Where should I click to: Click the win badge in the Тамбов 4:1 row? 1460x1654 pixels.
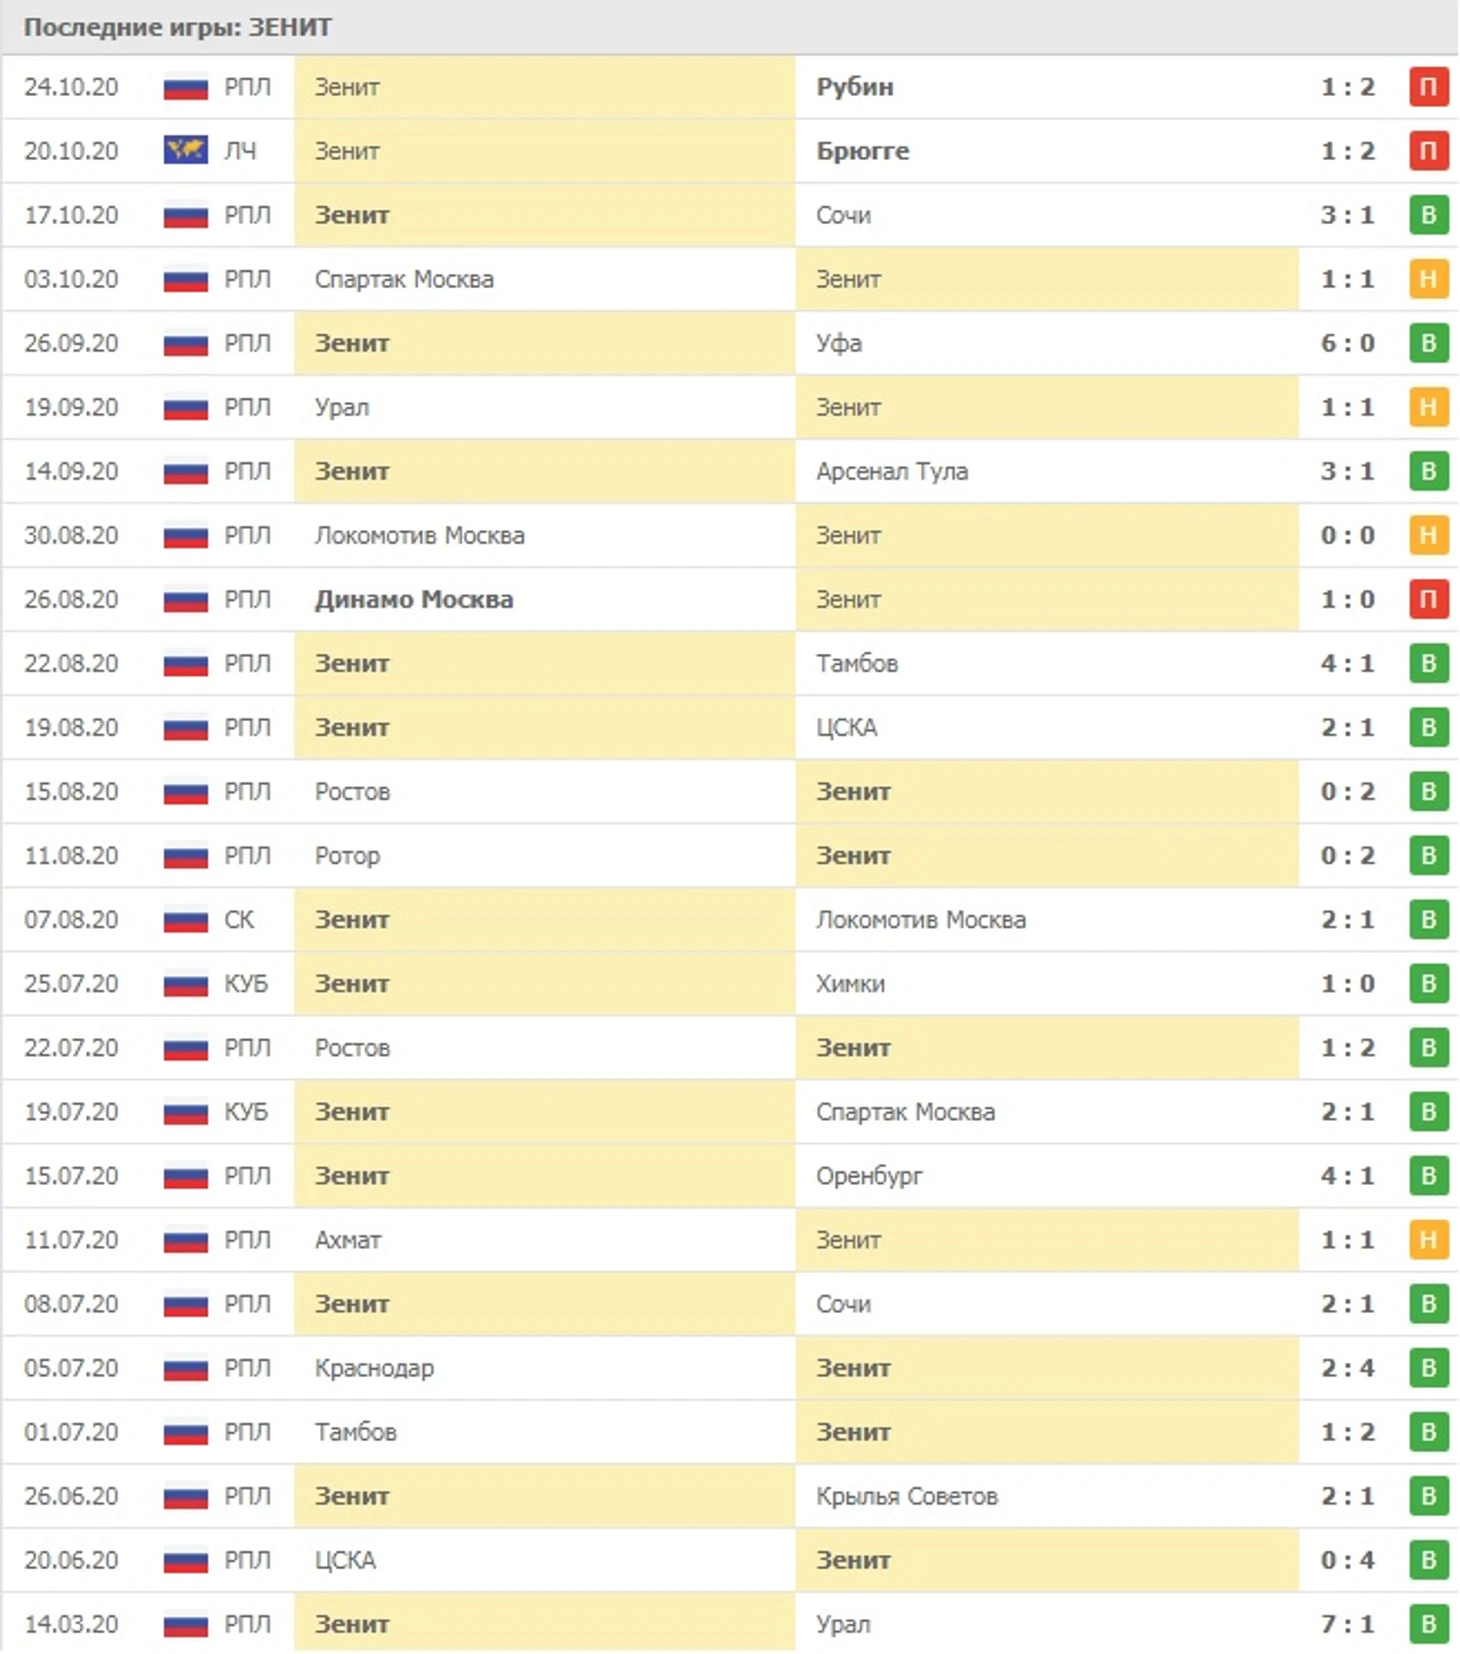tap(1428, 663)
